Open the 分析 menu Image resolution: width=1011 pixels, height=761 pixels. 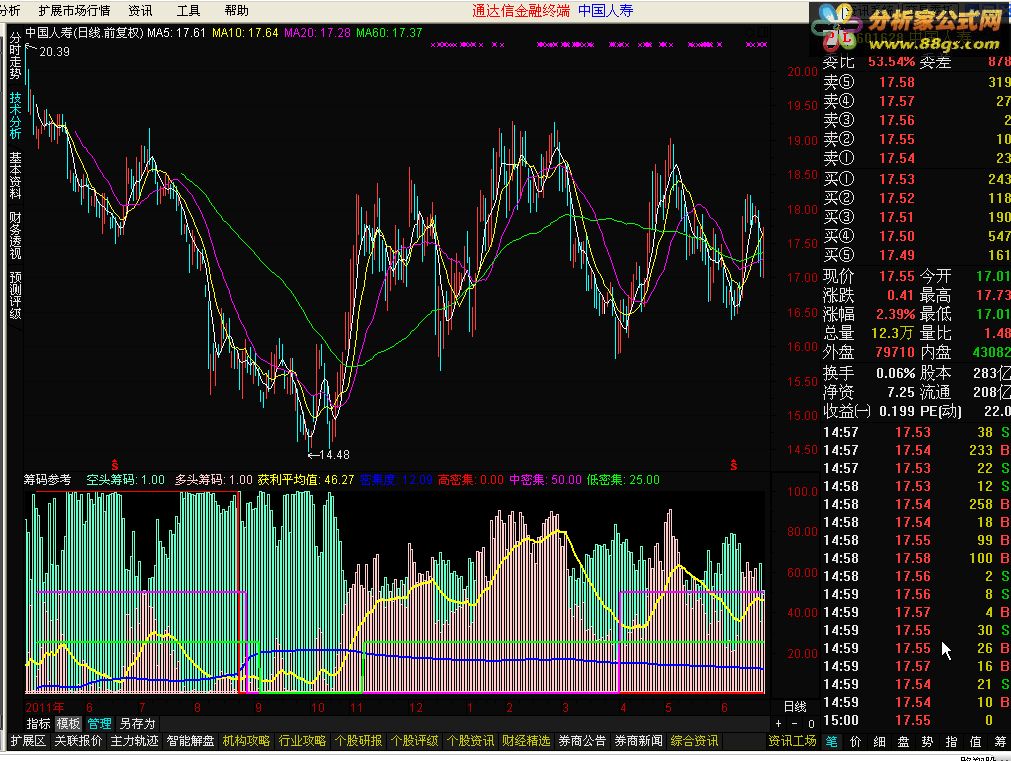[x=10, y=11]
